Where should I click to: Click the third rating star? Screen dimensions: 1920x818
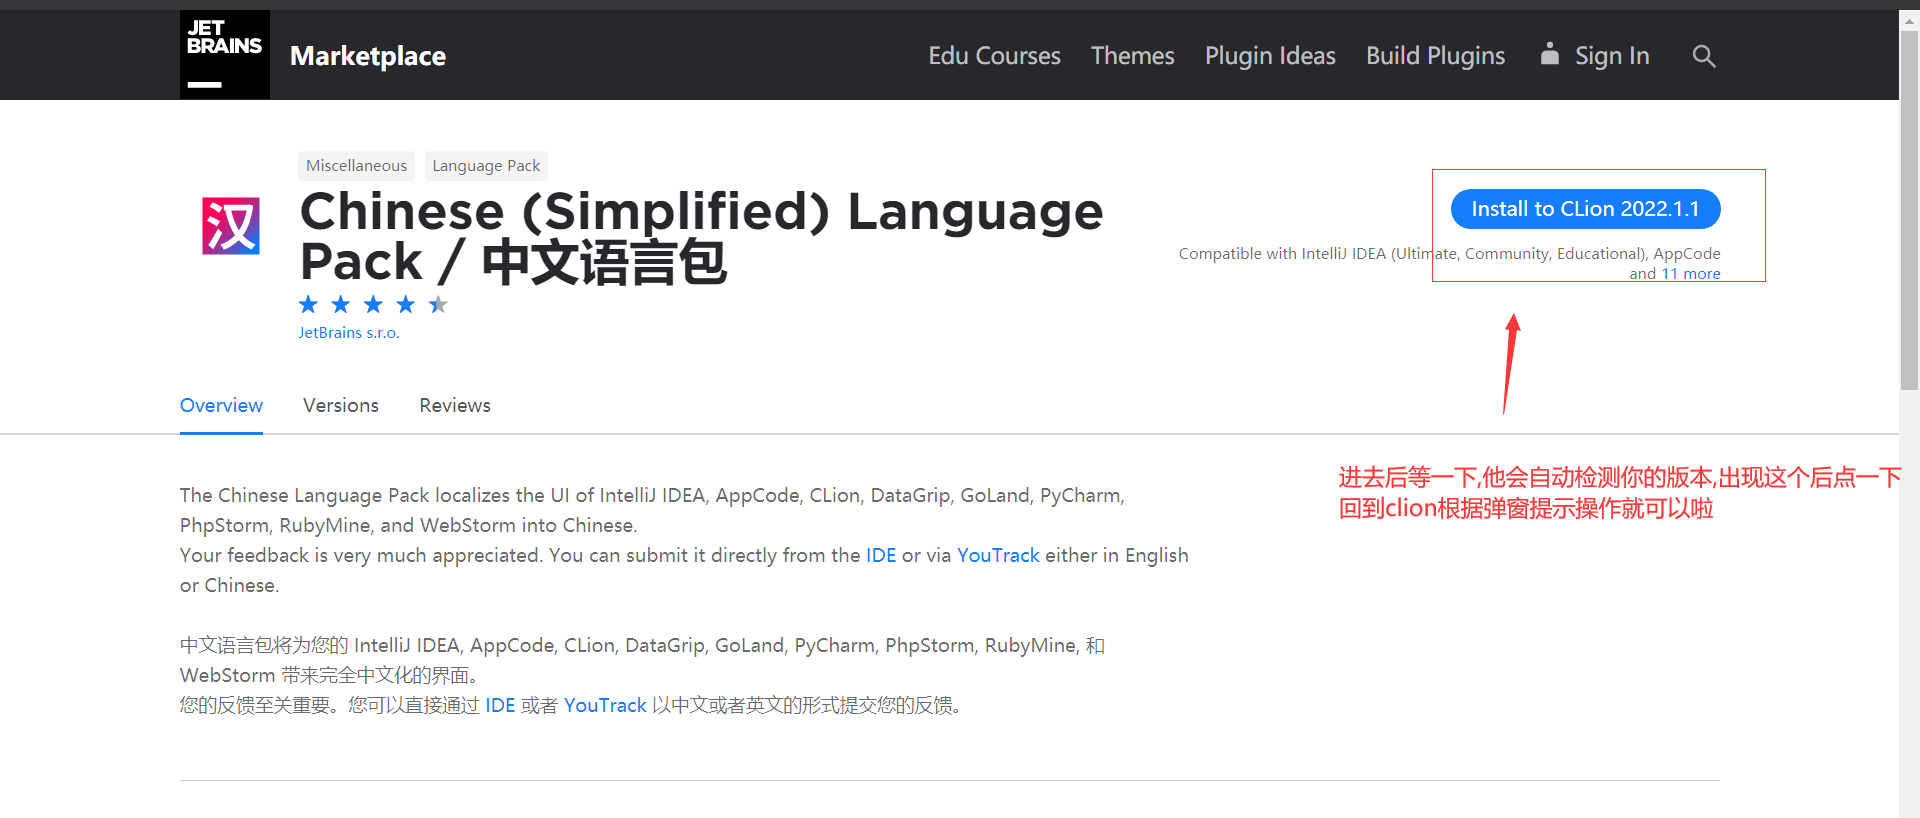pyautogui.click(x=373, y=305)
